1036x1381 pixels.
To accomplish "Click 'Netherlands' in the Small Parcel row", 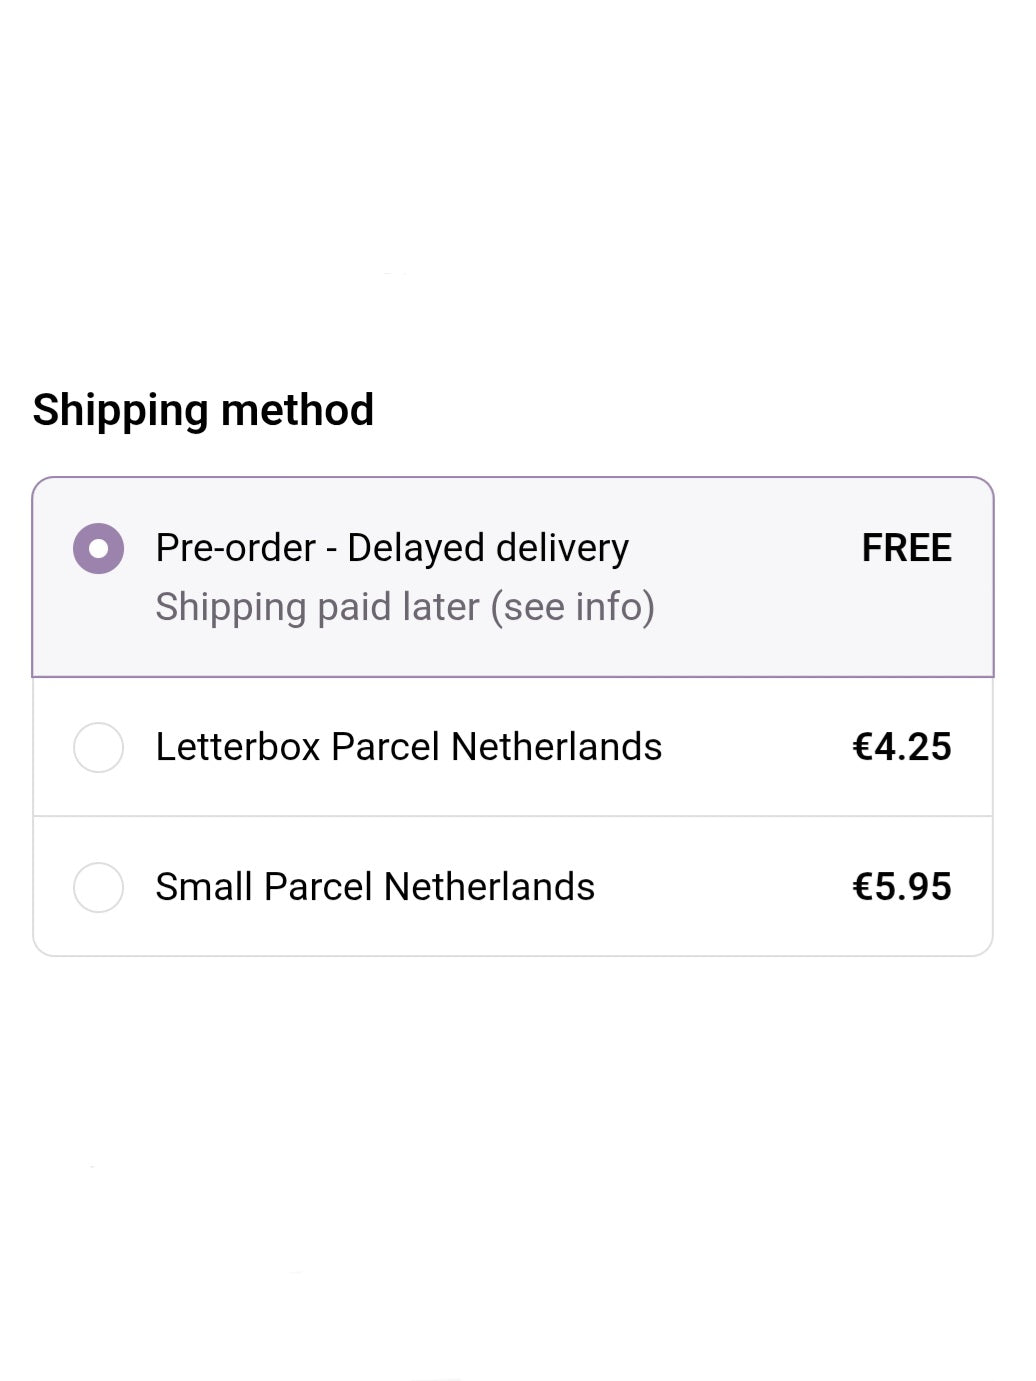I will pos(489,887).
